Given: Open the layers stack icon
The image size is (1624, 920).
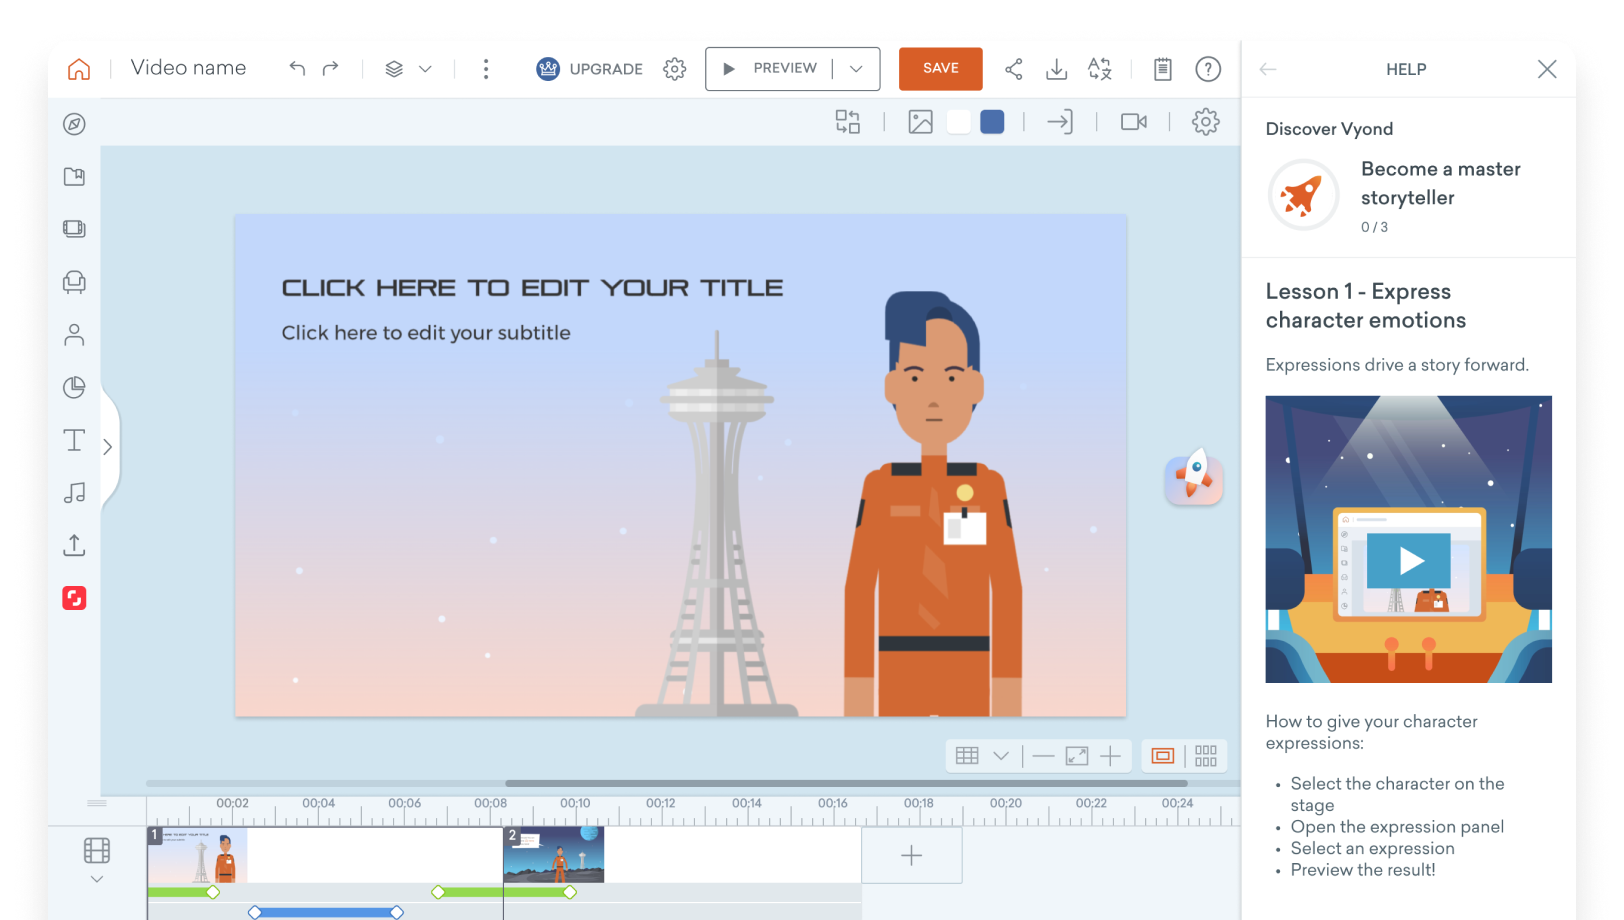Looking at the screenshot, I should point(394,69).
